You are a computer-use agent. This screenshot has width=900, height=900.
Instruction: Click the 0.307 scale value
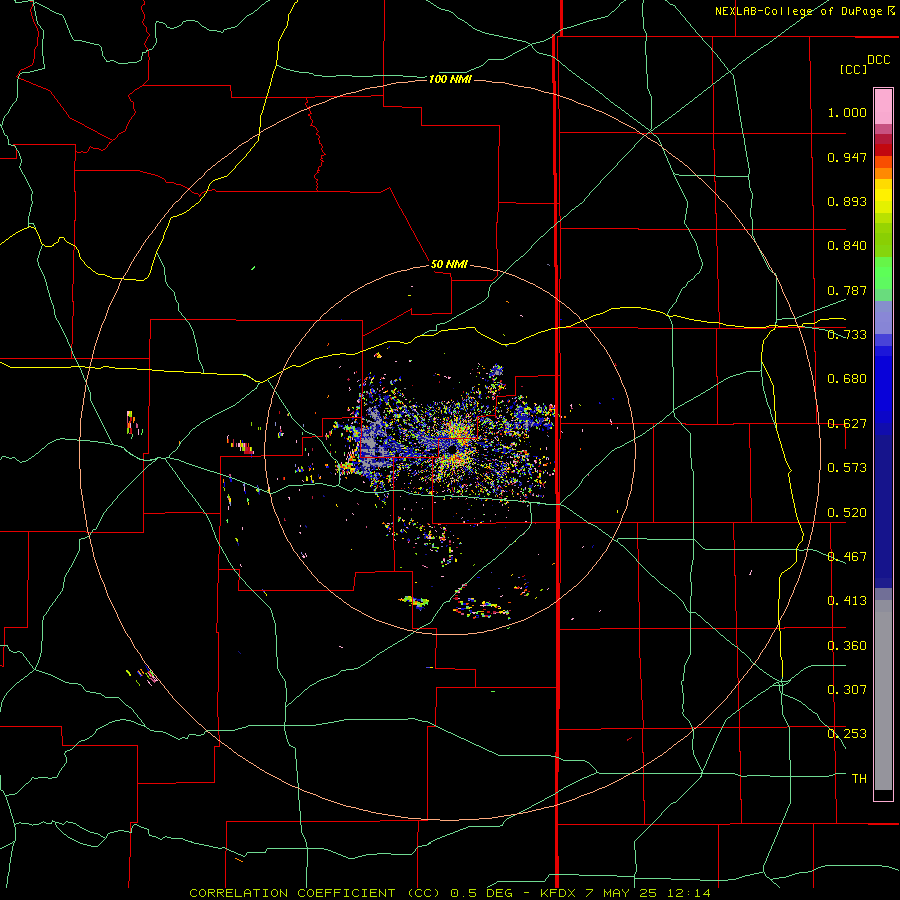click(x=847, y=689)
